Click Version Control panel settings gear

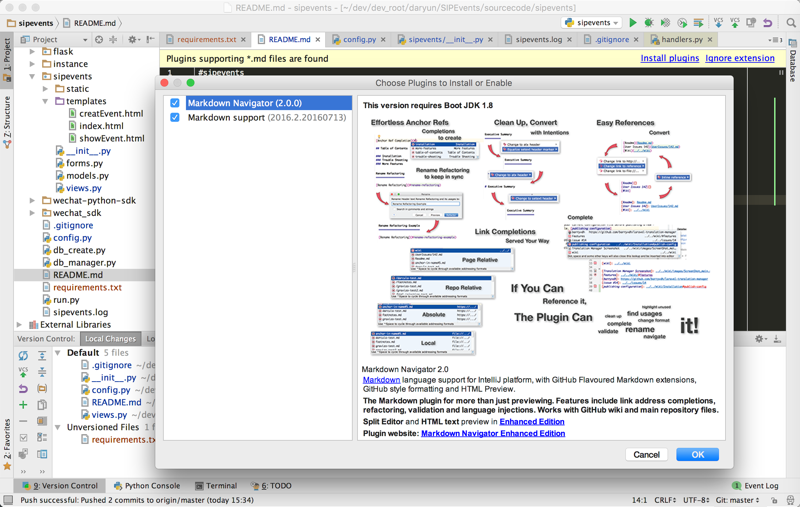coord(759,339)
